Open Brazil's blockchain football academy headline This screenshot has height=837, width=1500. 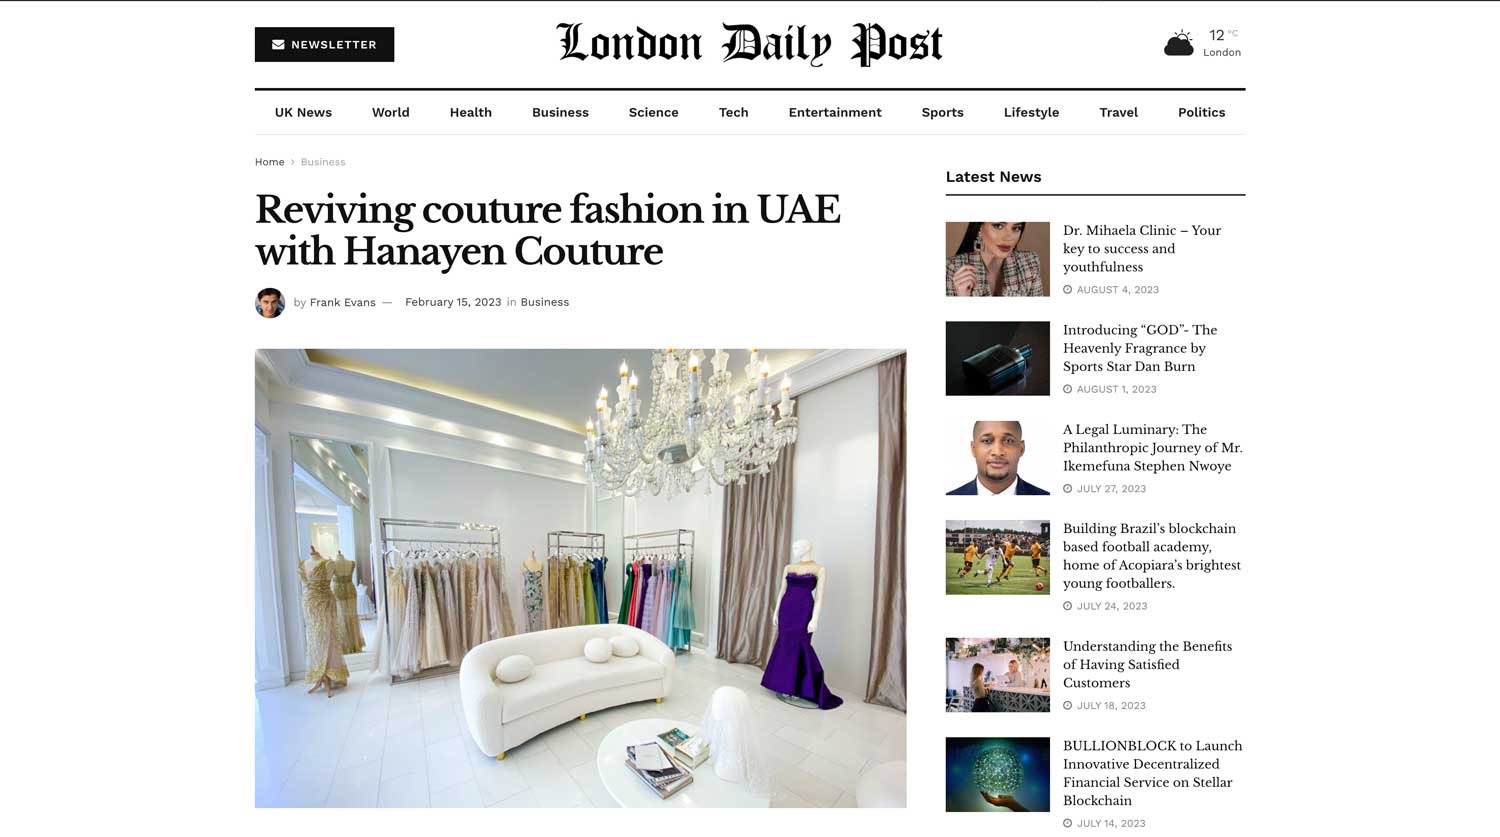click(x=1152, y=556)
